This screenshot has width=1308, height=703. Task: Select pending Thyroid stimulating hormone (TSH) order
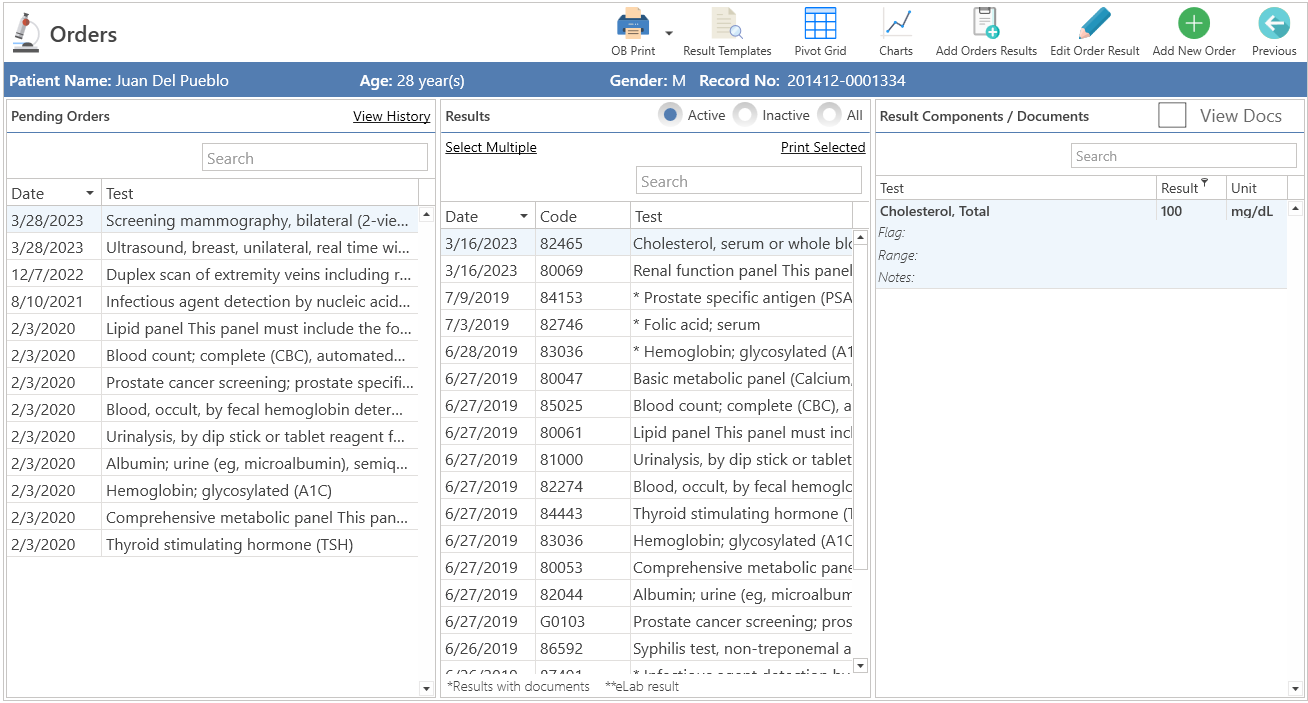(212, 544)
